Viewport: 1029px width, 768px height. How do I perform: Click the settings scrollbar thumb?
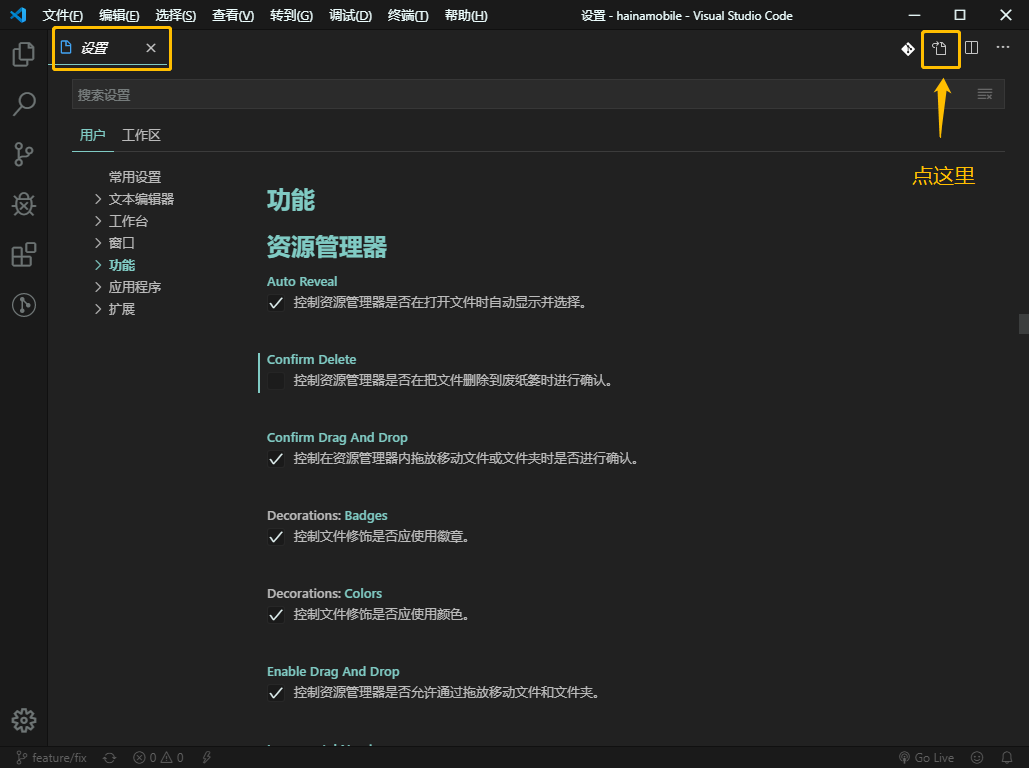point(1023,324)
